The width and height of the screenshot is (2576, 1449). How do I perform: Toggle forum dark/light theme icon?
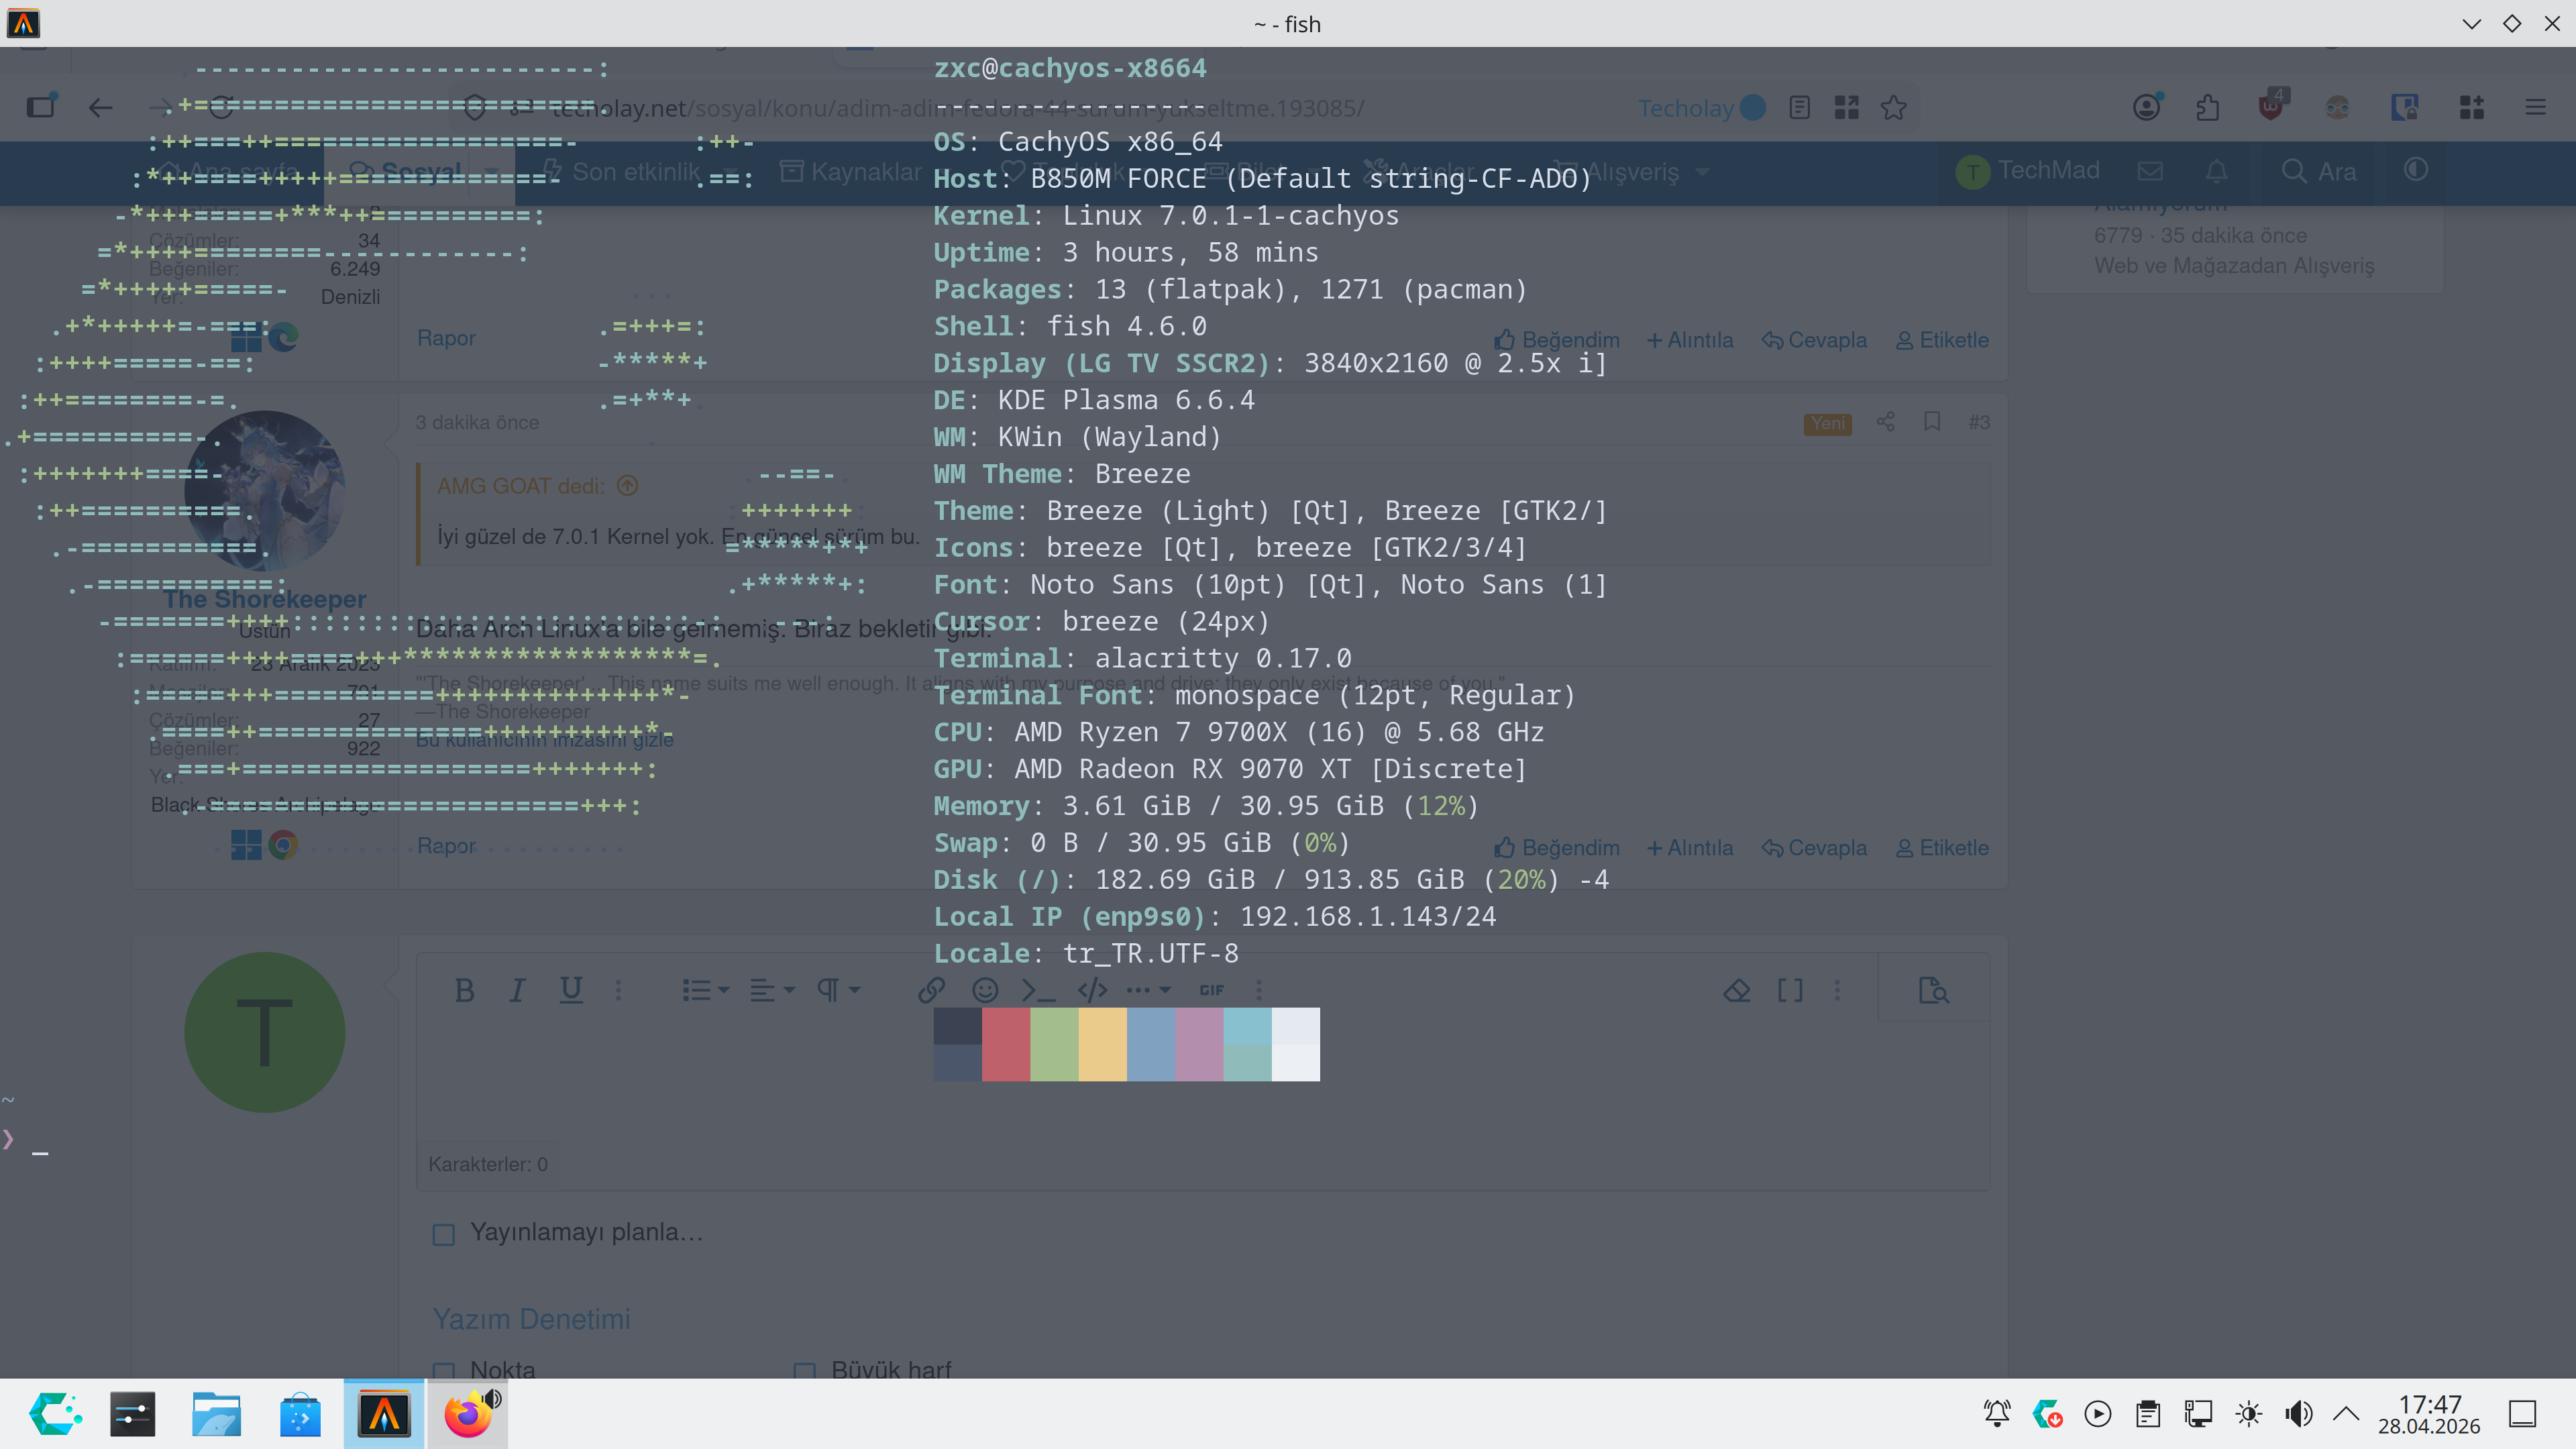[x=2416, y=170]
